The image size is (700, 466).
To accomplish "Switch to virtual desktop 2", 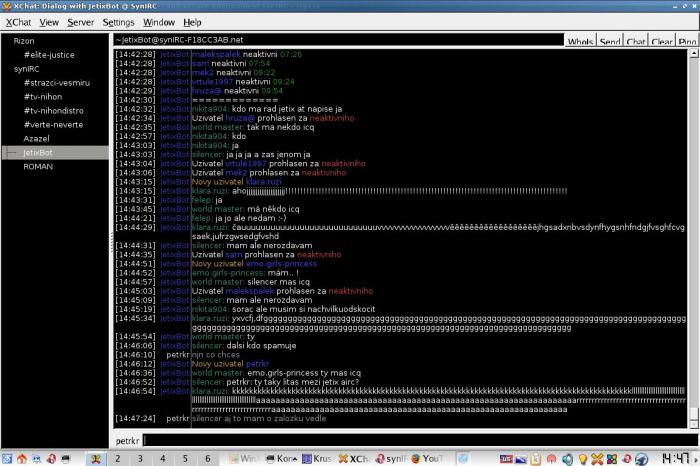I will (x=118, y=458).
